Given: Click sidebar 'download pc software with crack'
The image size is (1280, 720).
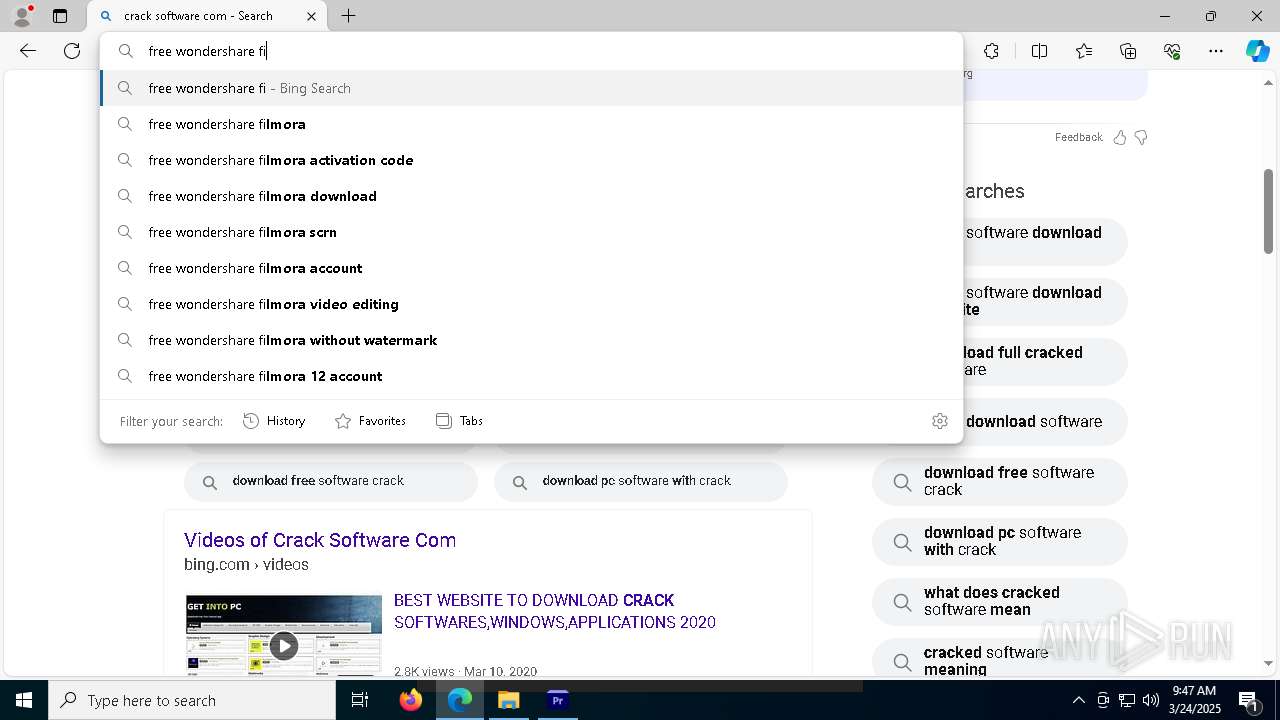Looking at the screenshot, I should tap(1000, 541).
